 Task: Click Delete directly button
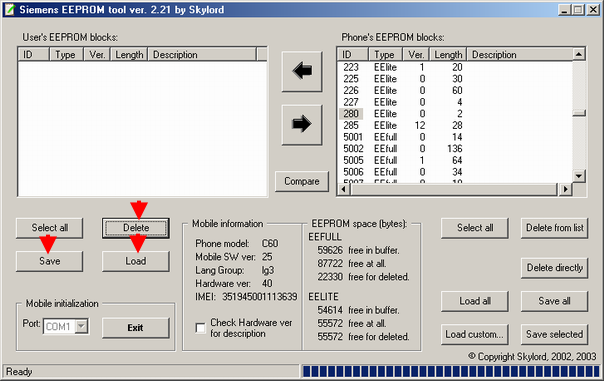(x=555, y=268)
